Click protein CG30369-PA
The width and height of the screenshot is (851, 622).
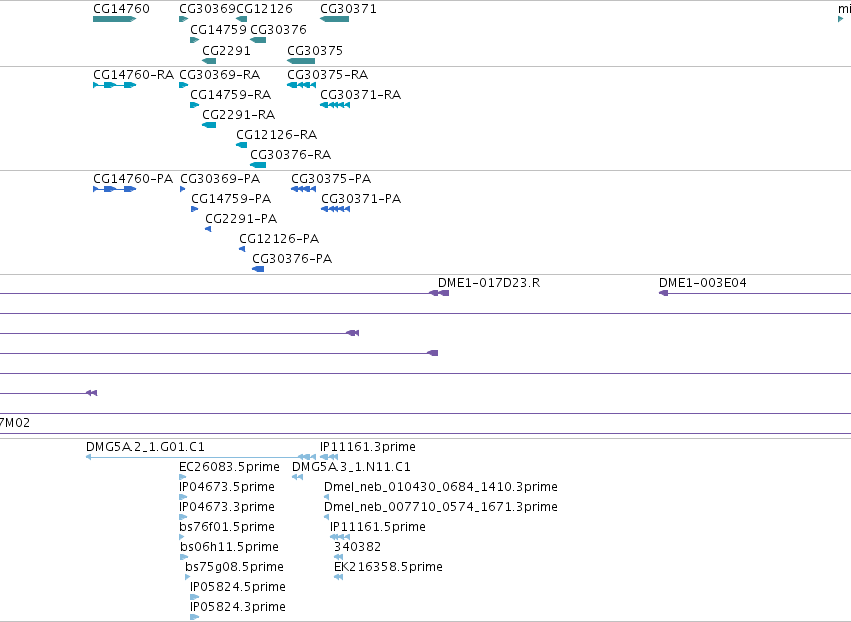220,179
